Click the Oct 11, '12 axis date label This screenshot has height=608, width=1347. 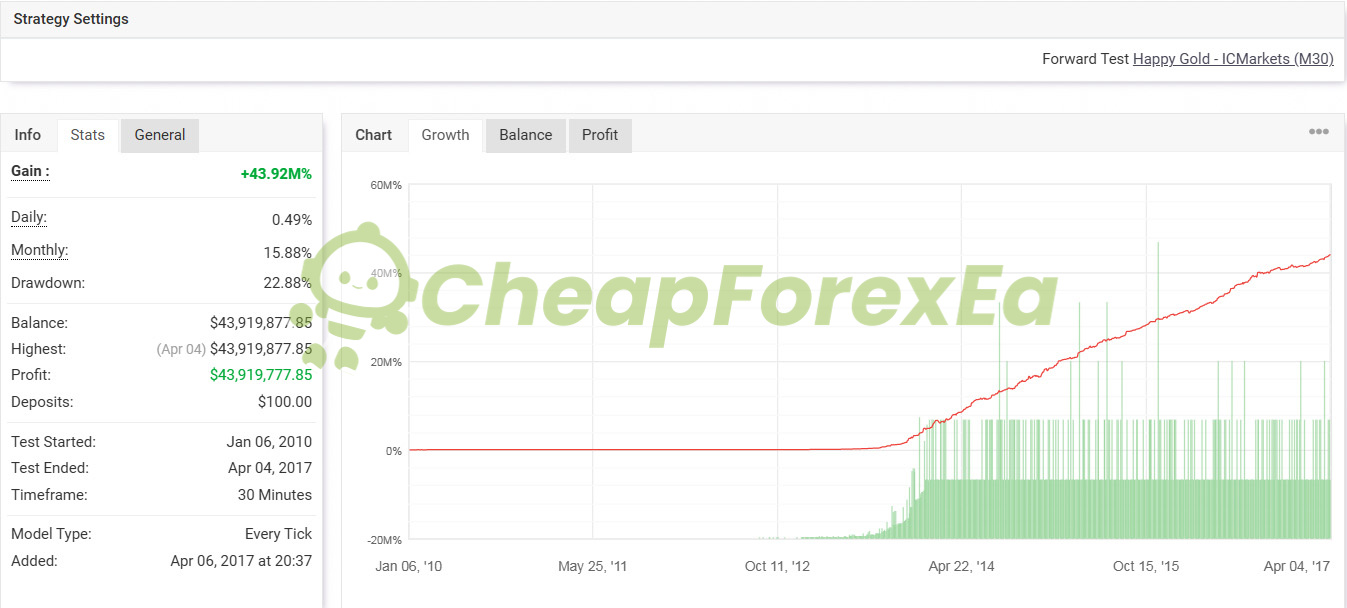pyautogui.click(x=778, y=566)
